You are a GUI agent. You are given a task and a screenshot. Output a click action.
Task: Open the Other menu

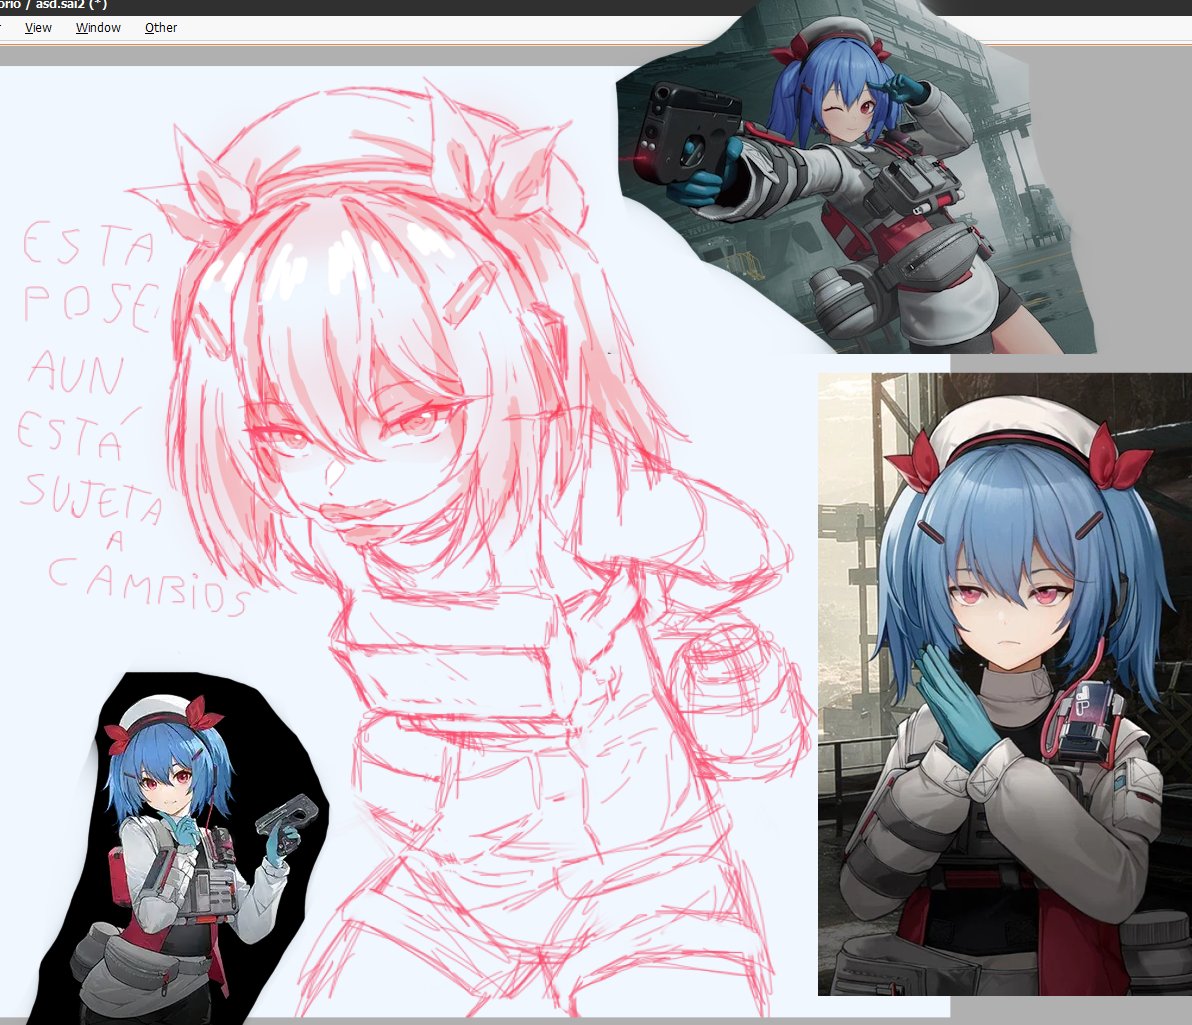pos(160,27)
